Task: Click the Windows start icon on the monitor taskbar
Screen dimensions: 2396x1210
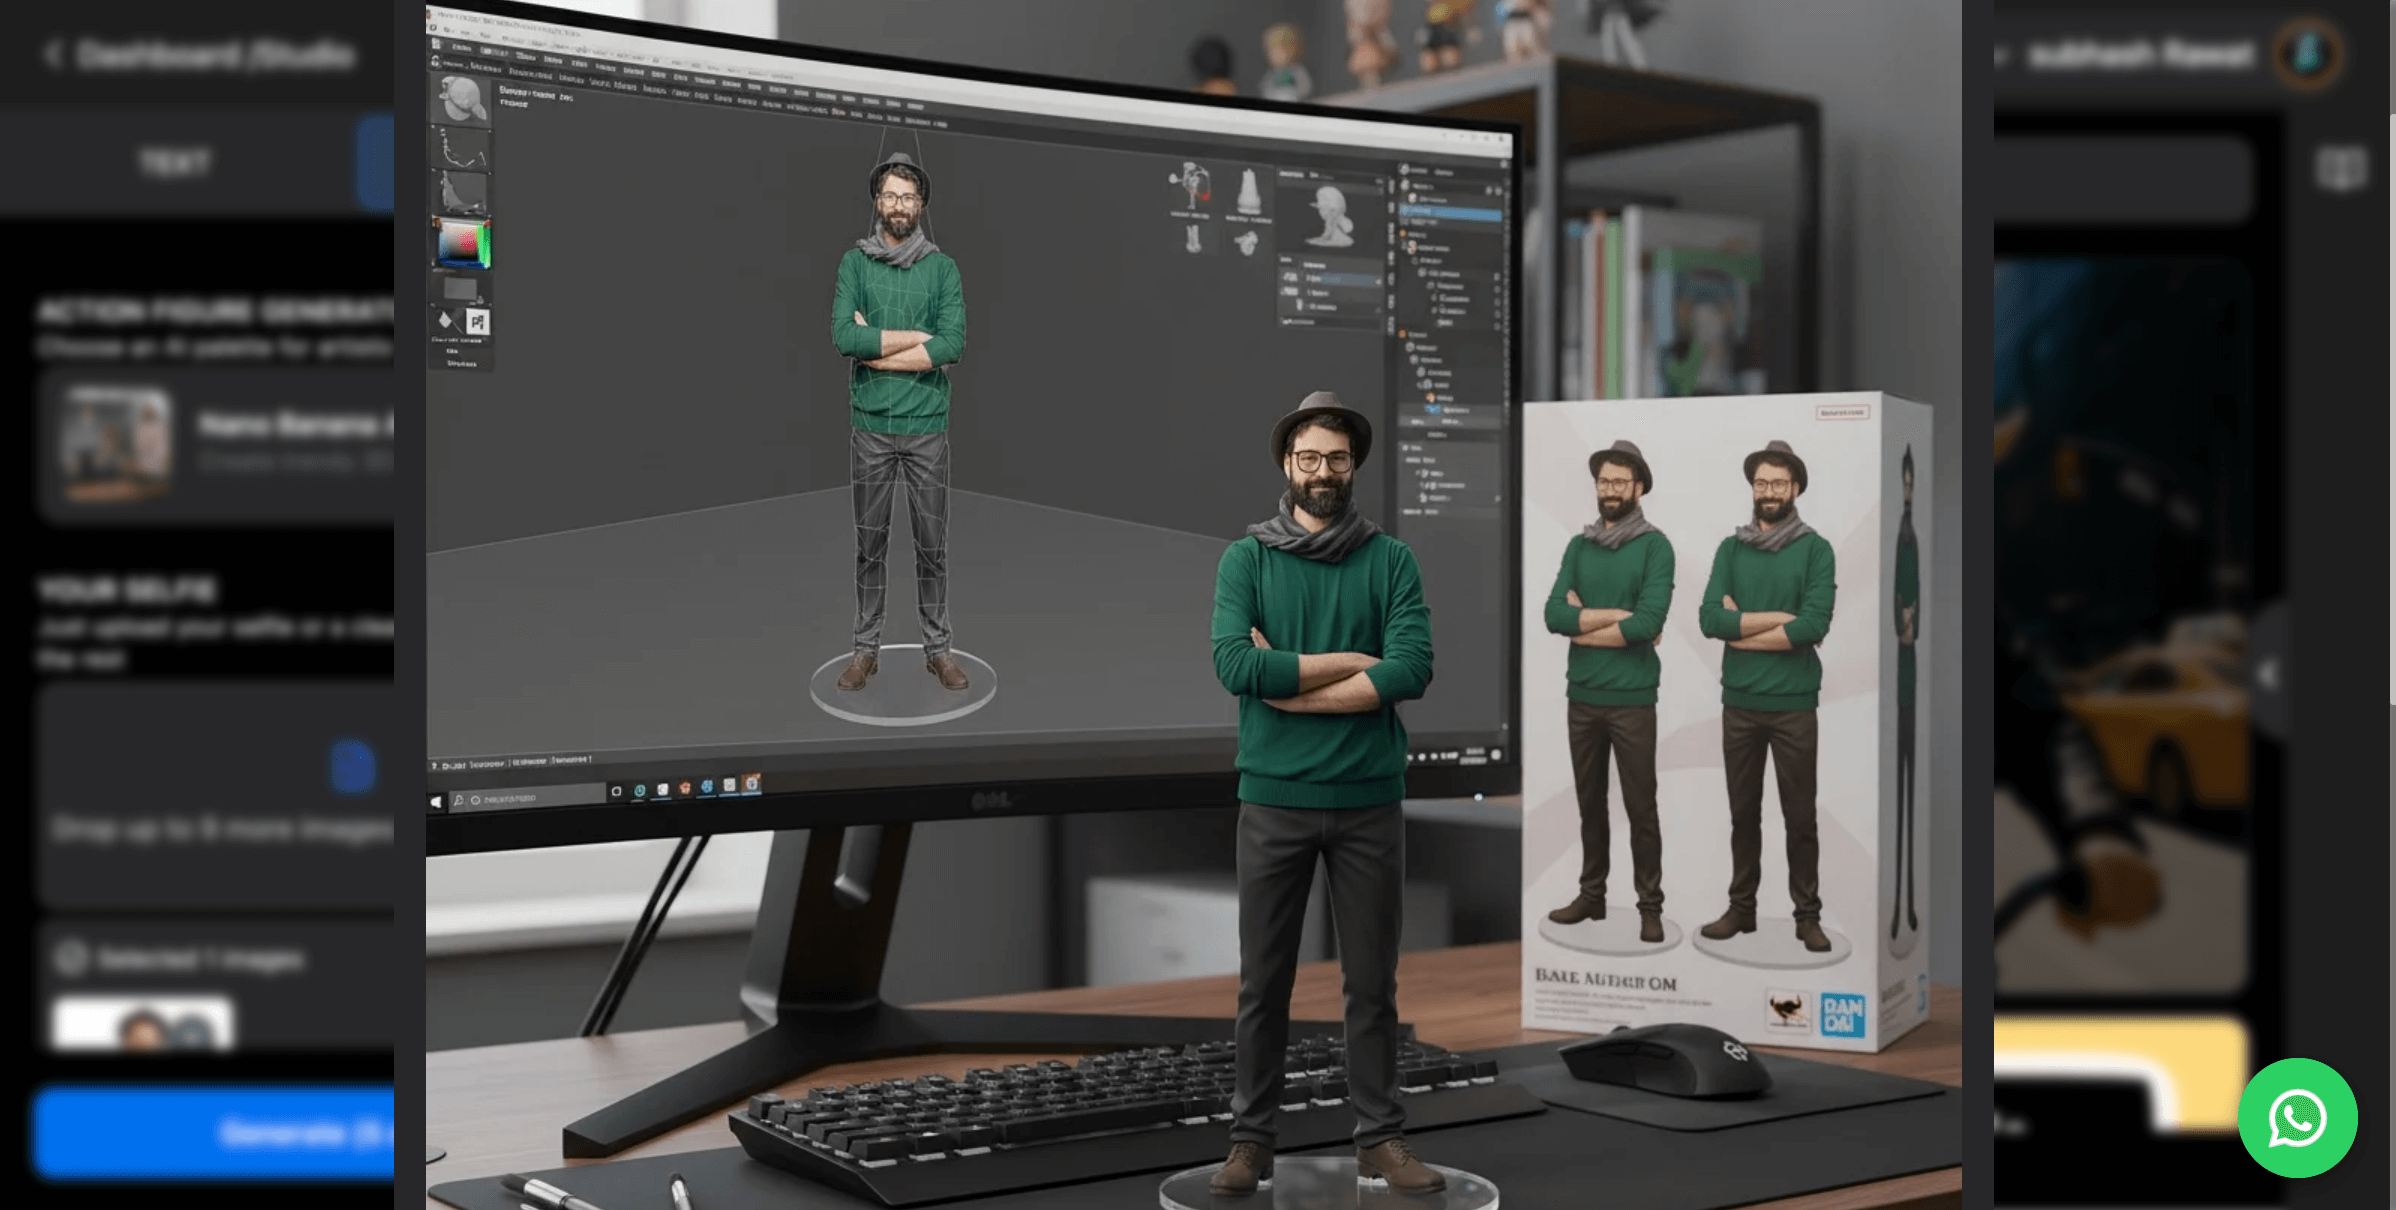Action: (436, 802)
